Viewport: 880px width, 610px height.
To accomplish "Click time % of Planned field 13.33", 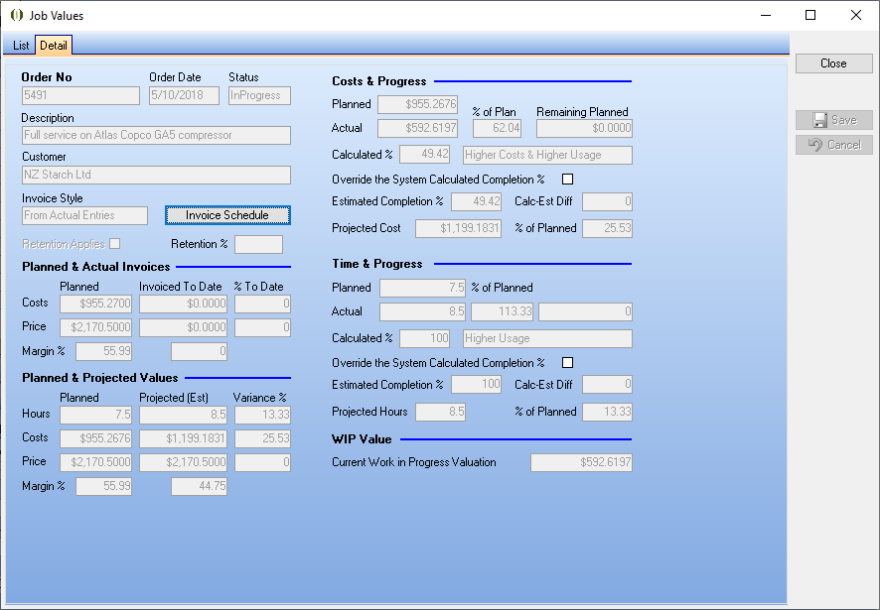I will [x=607, y=412].
